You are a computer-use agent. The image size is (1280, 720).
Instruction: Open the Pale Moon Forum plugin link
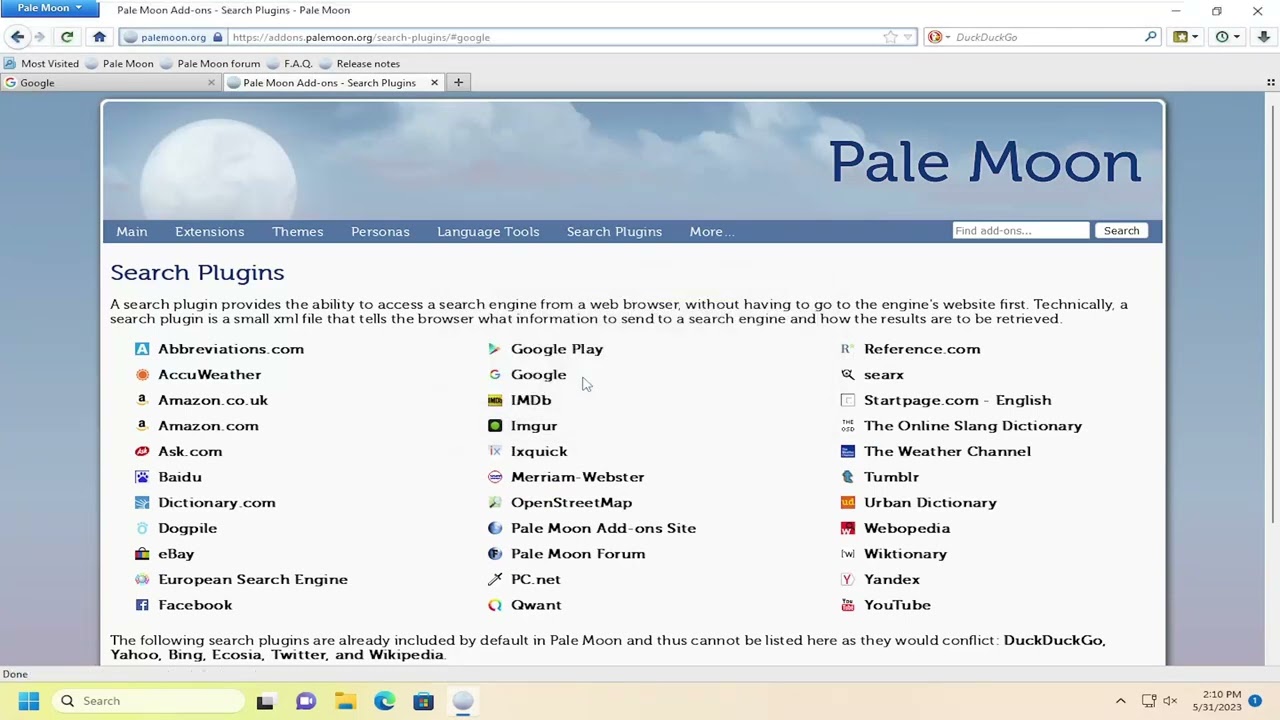pos(577,554)
